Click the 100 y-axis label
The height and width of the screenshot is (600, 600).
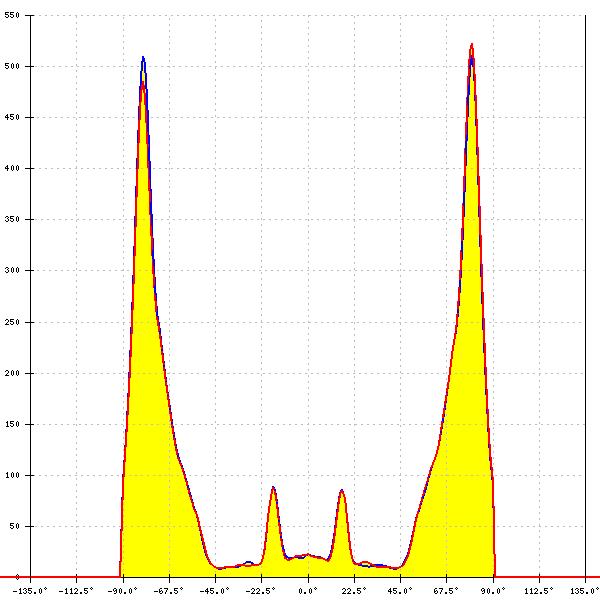[11, 475]
